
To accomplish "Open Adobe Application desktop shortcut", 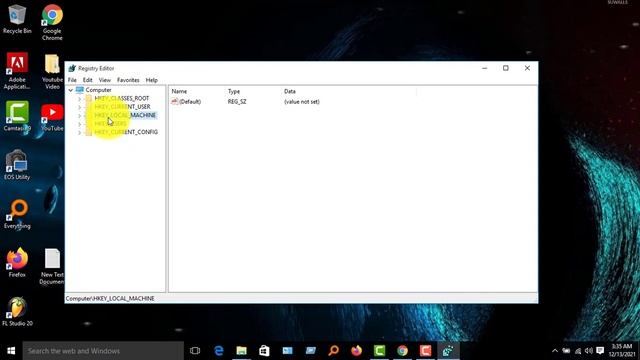I will 17,71.
